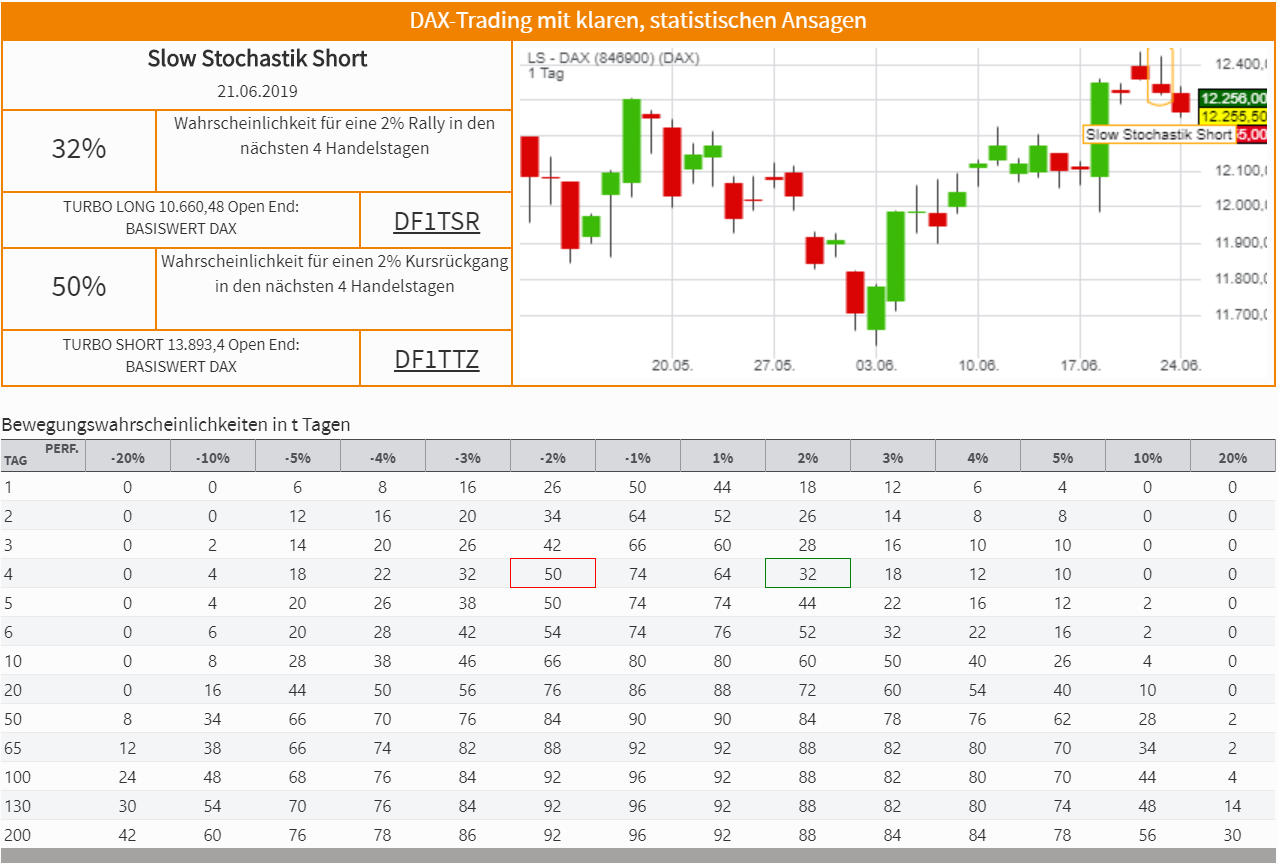
Task: Open the DF1TSR turbo long link
Action: (437, 221)
